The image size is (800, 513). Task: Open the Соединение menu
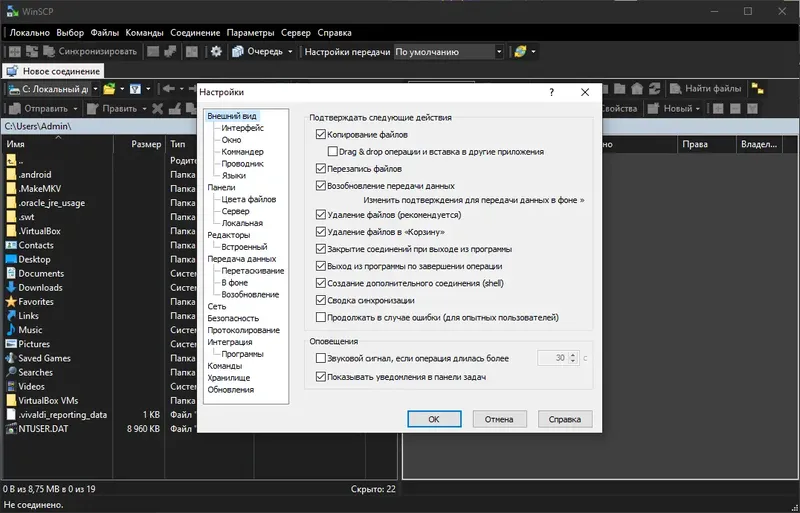click(195, 33)
